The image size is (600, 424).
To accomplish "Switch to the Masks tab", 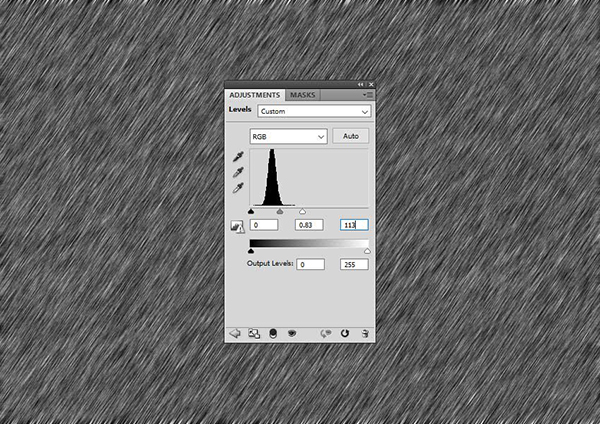I will [x=303, y=94].
